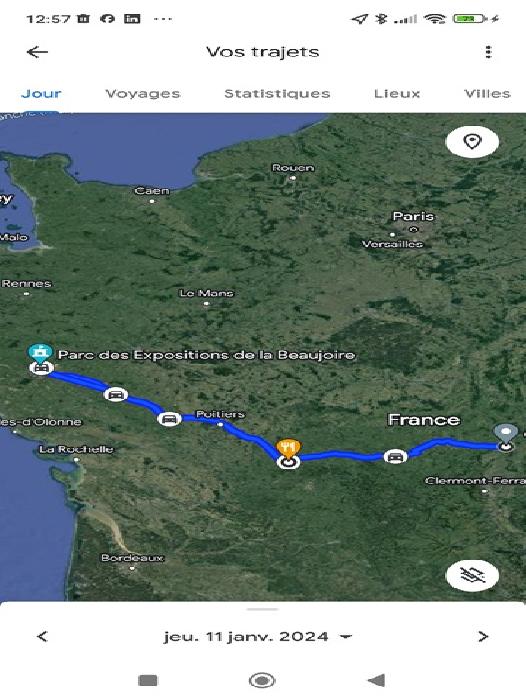Open the Statistiques tab

coord(277,93)
